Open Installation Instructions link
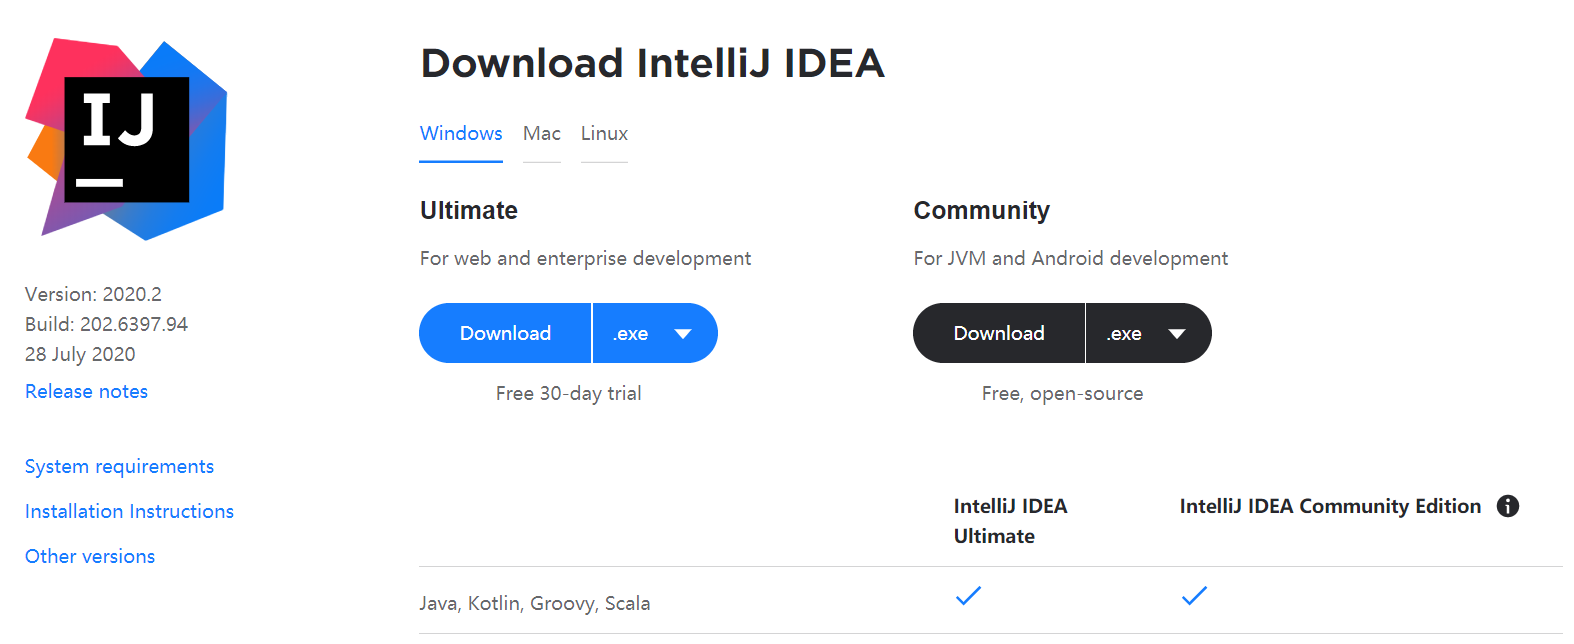Viewport: 1574px width, 644px height. 129,511
